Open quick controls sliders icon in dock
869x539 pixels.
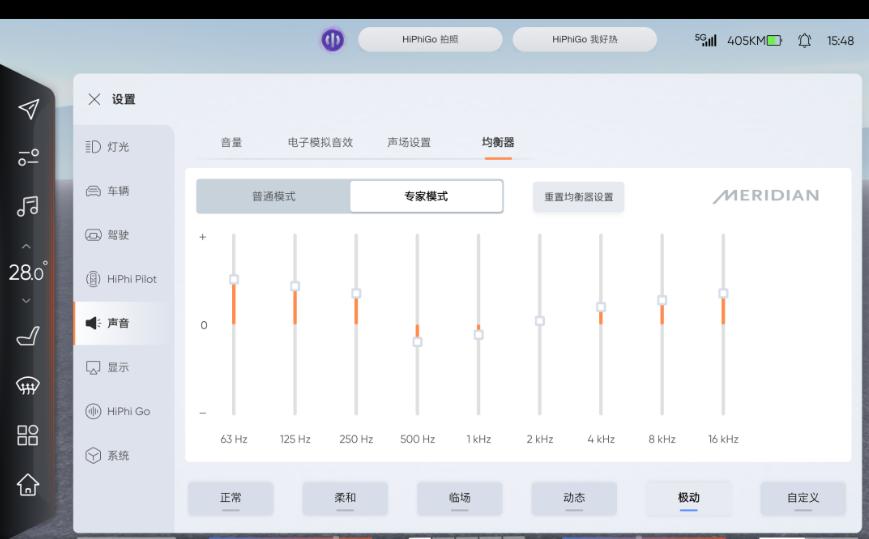pos(28,157)
